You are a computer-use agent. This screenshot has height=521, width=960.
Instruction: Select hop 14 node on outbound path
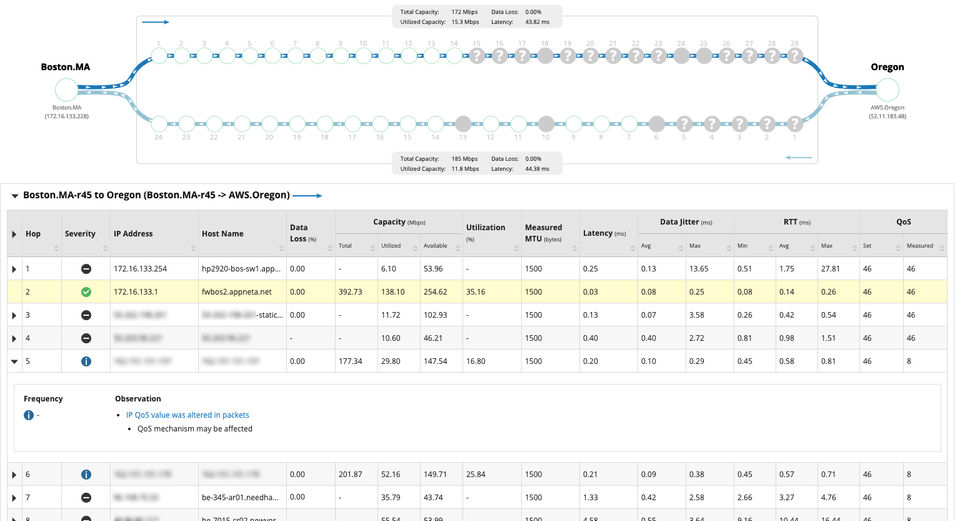click(x=454, y=56)
